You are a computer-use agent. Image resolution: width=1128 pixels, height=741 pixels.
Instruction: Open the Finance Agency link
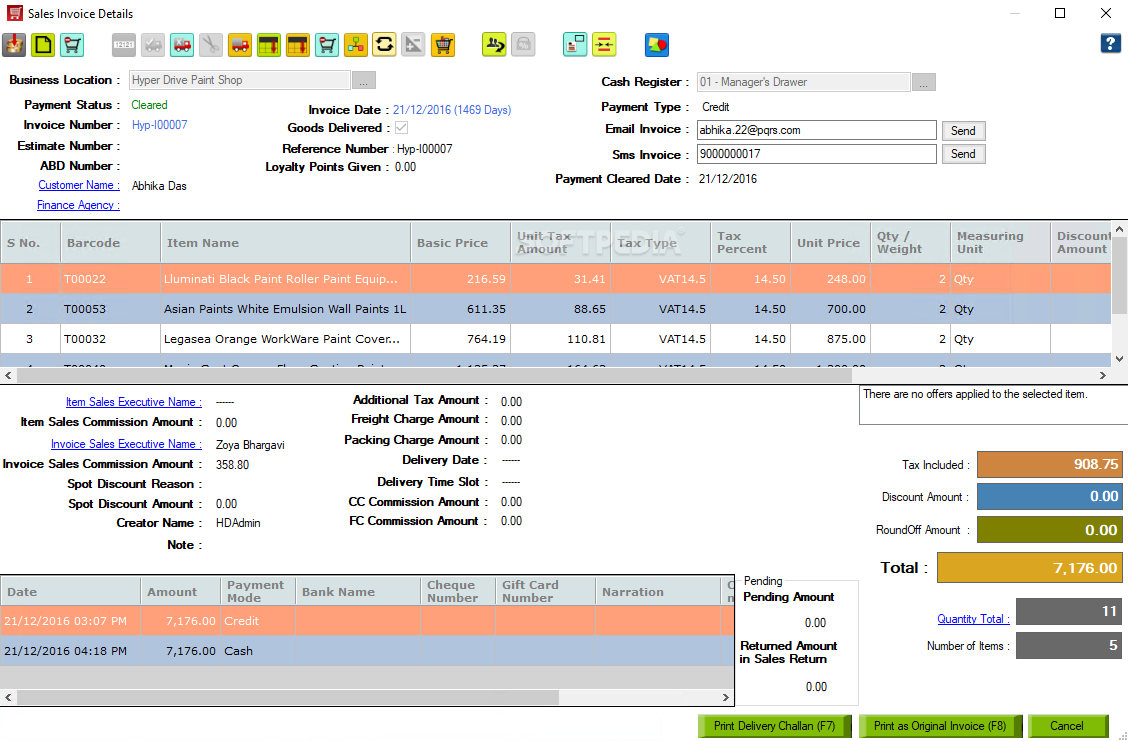(x=78, y=205)
